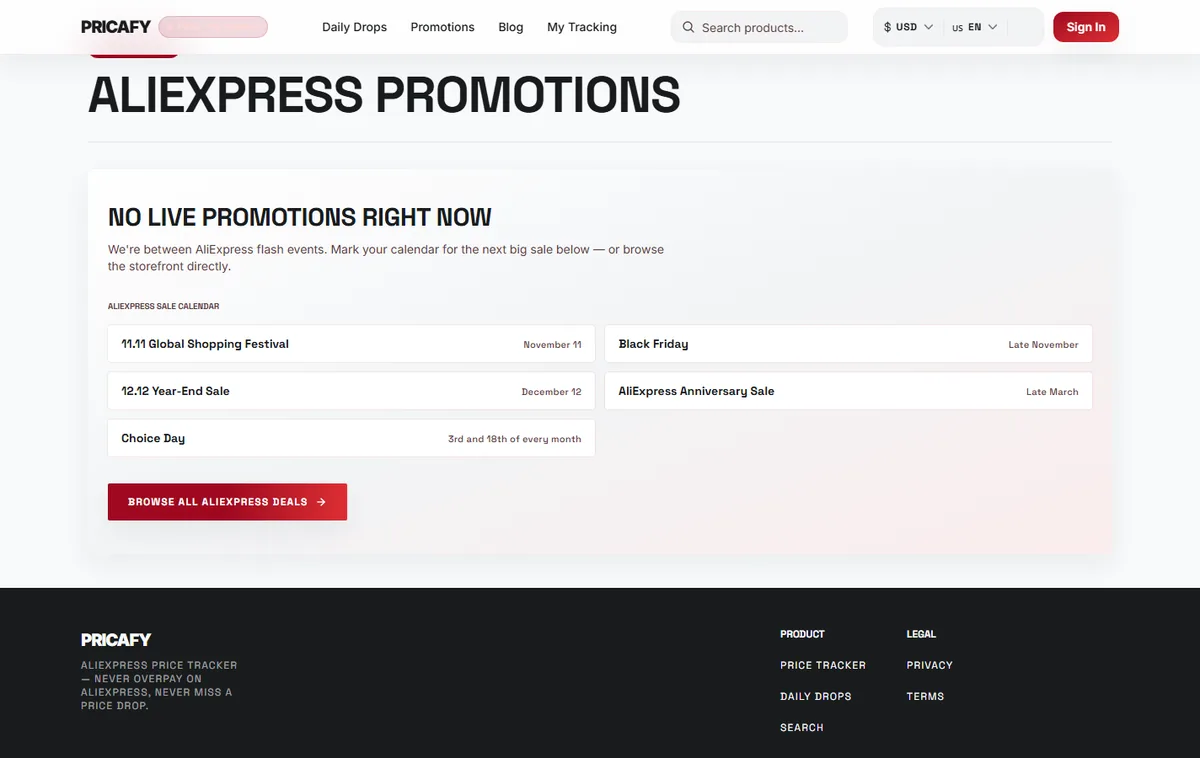Select the Choice Day calendar row
Viewport: 1200px width, 758px height.
(351, 438)
